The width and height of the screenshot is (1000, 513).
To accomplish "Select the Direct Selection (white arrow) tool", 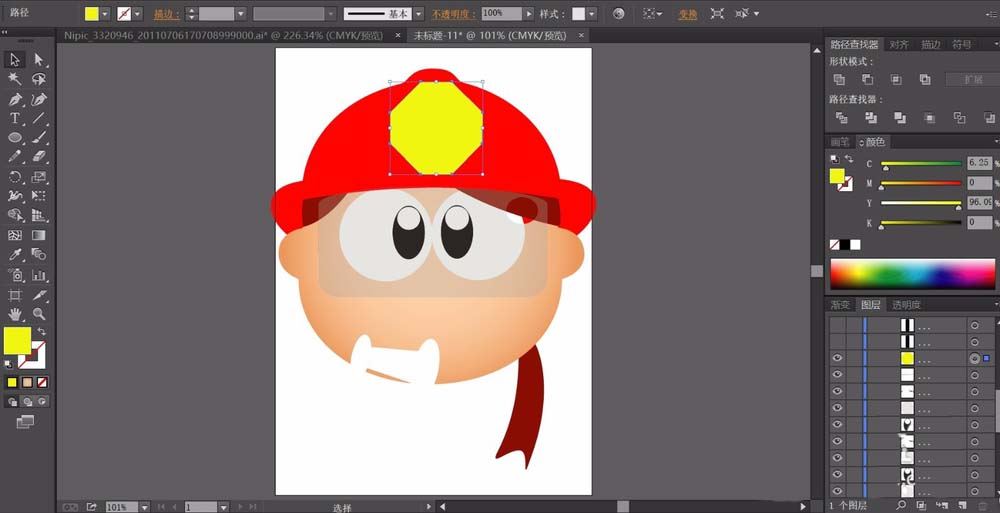I will (39, 59).
